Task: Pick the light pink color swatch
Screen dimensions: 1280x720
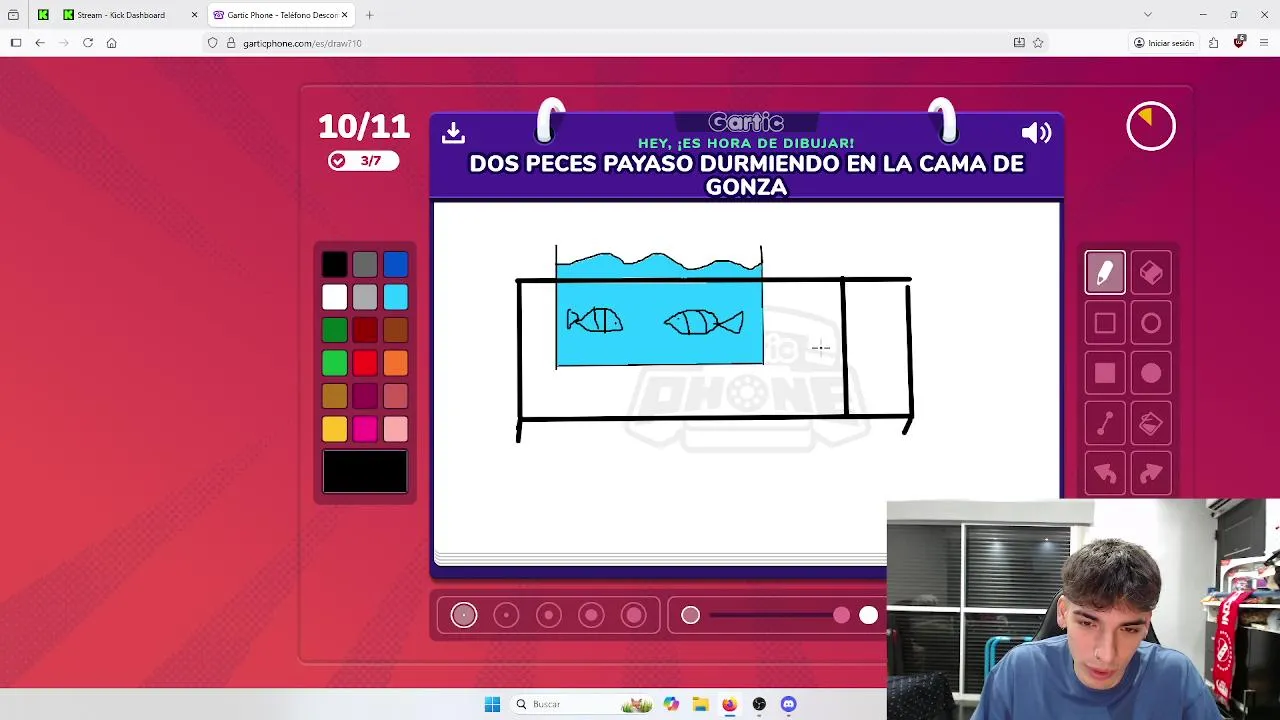Action: pyautogui.click(x=396, y=429)
